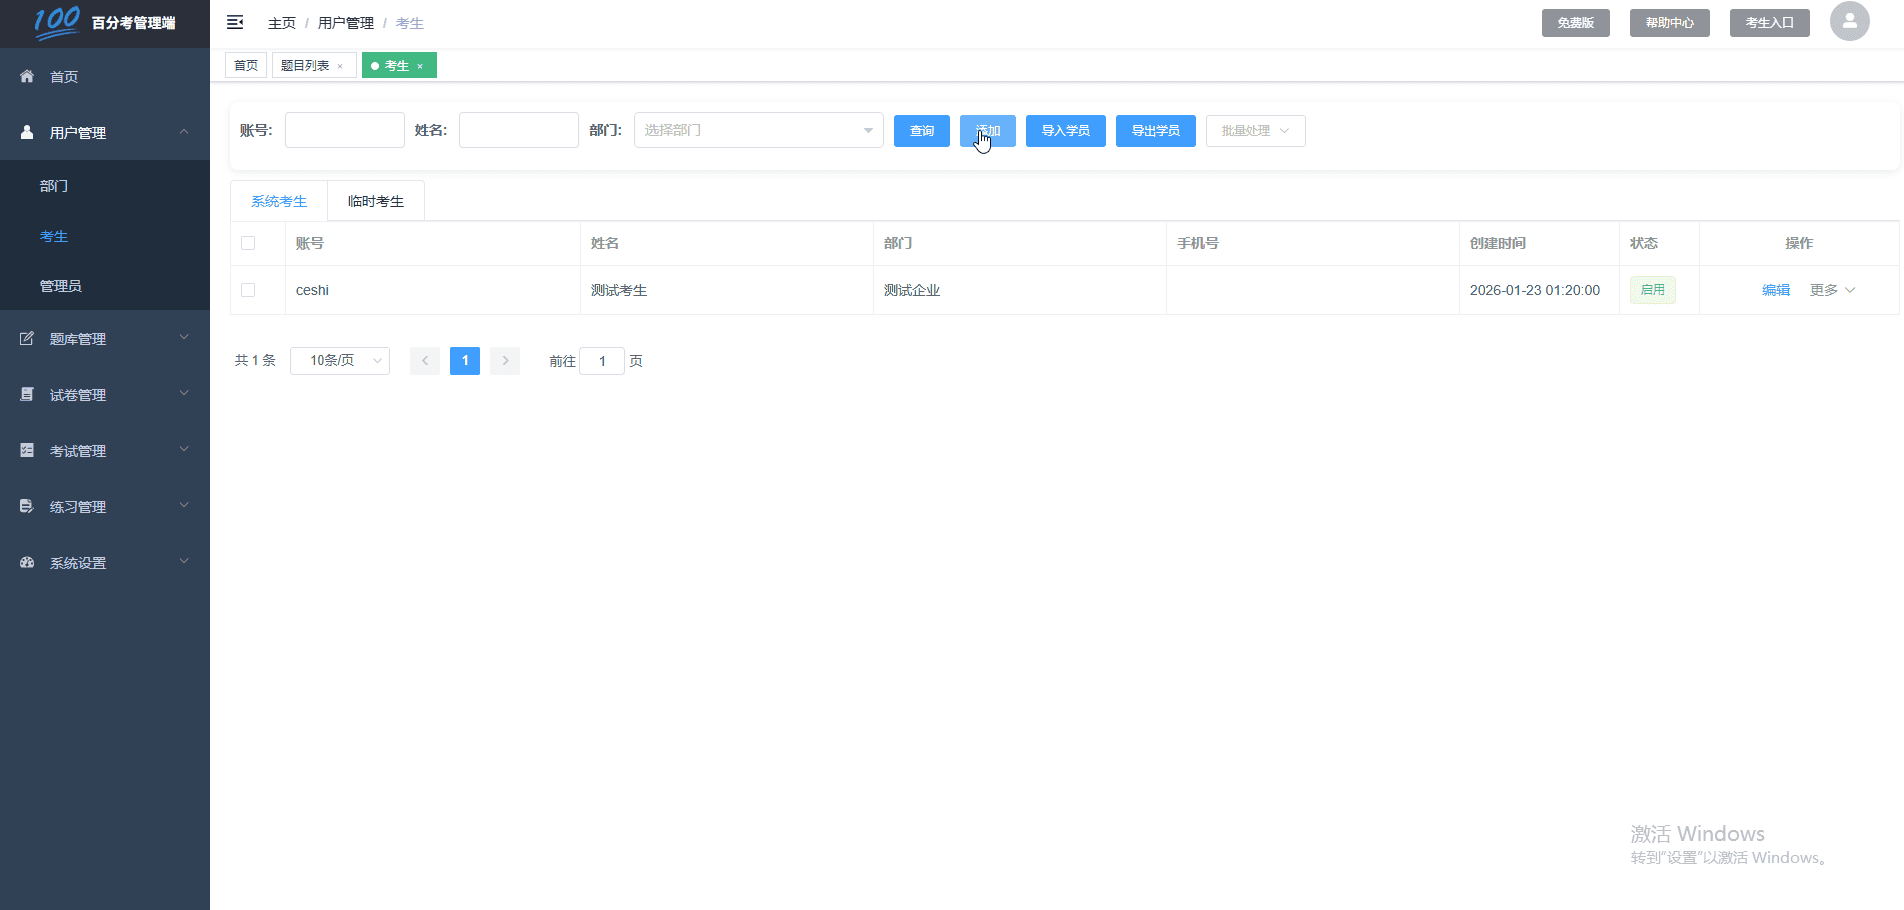
Task: Click the 编辑 link for ceshi
Action: point(1775,290)
